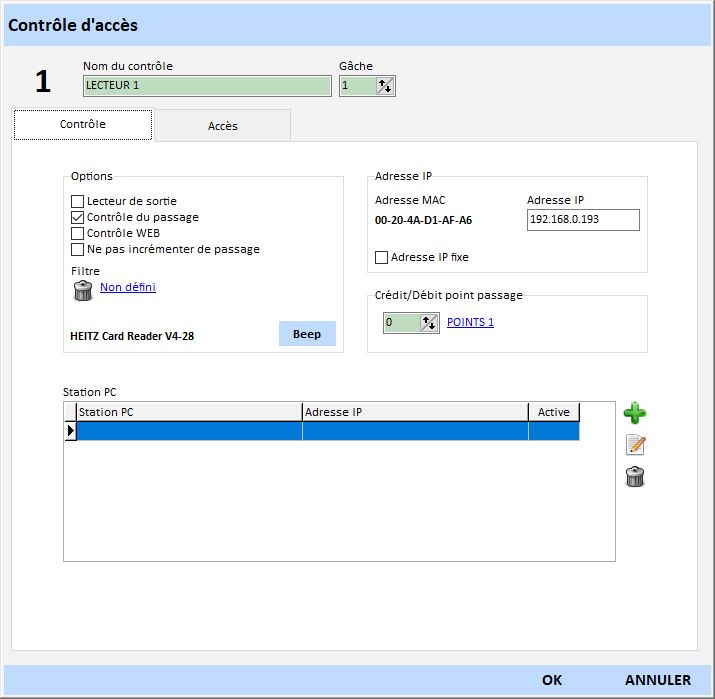The width and height of the screenshot is (715, 699).
Task: Confirm with the OK button
Action: pyautogui.click(x=552, y=680)
